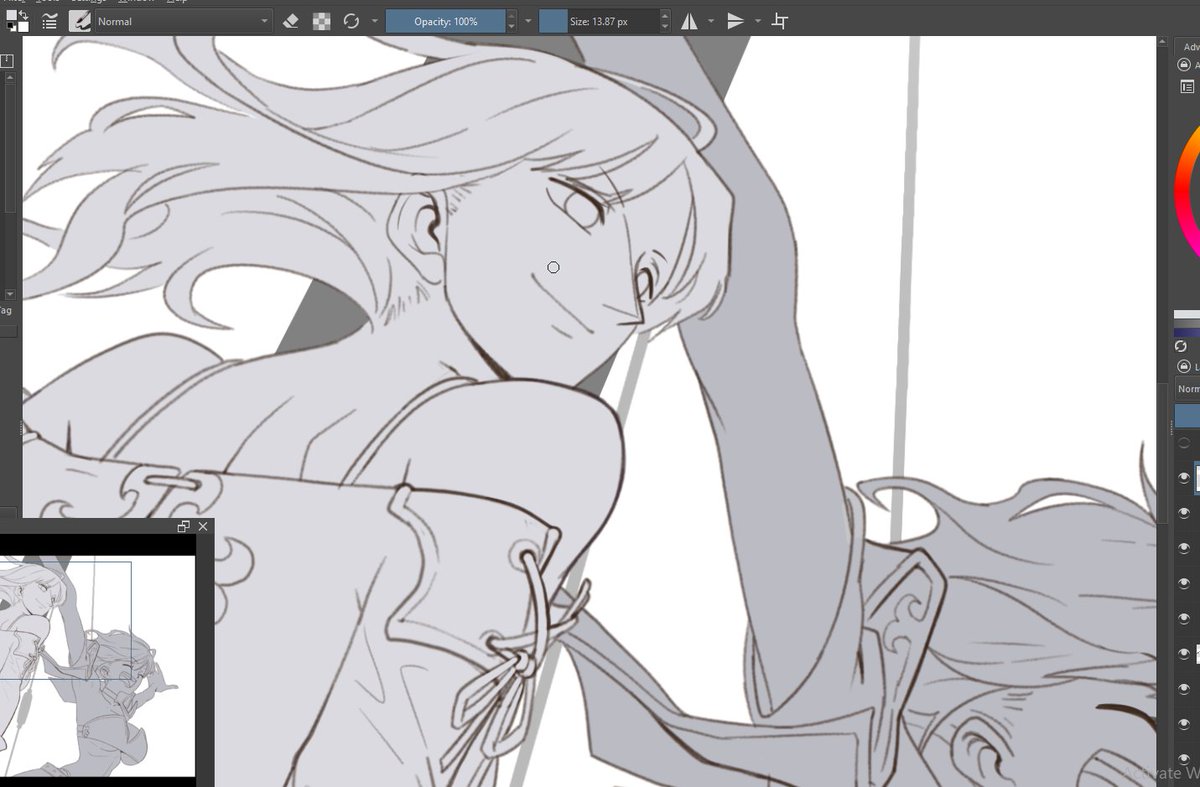This screenshot has height=787, width=1200.
Task: Toggle wrap around mode icon
Action: [x=780, y=21]
